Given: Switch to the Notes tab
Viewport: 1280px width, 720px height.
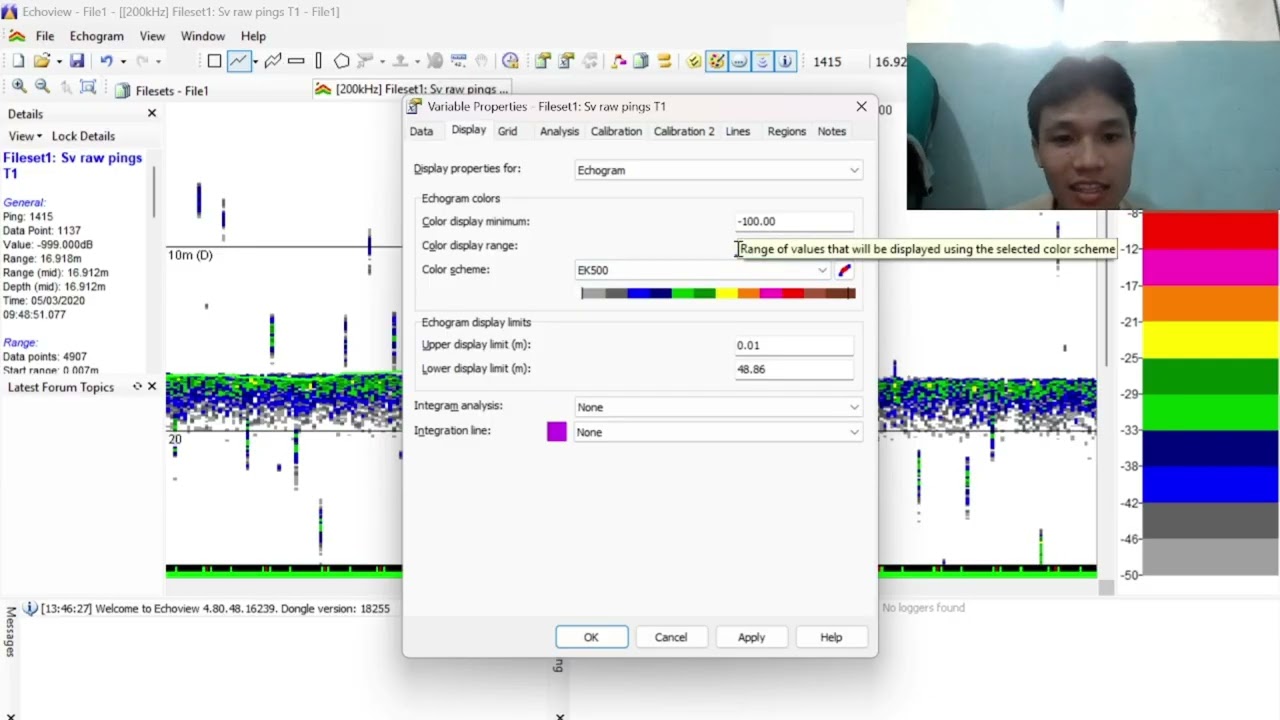Looking at the screenshot, I should (831, 131).
